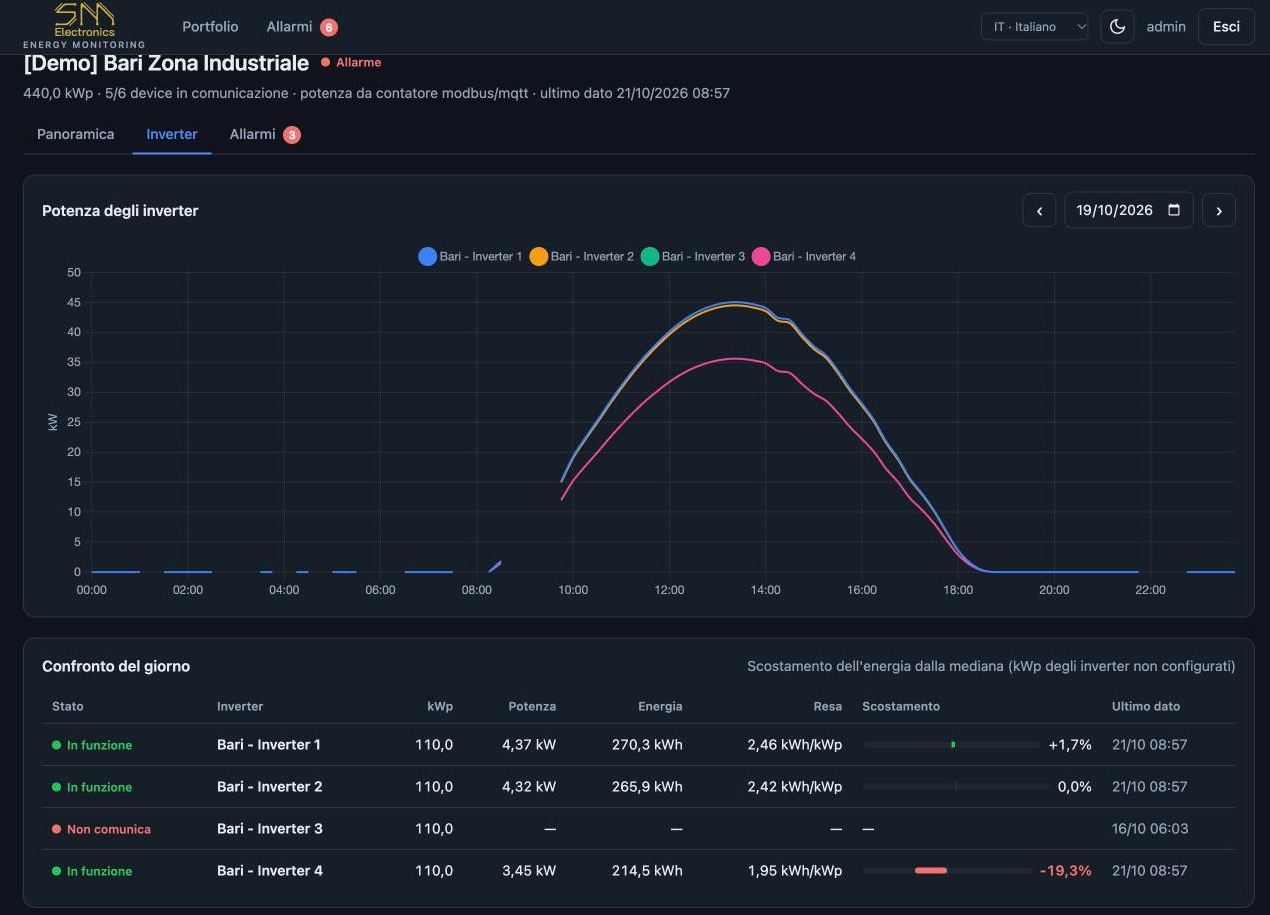Open the calendar picker icon in the date field
The height and width of the screenshot is (915, 1270).
pyautogui.click(x=1174, y=210)
